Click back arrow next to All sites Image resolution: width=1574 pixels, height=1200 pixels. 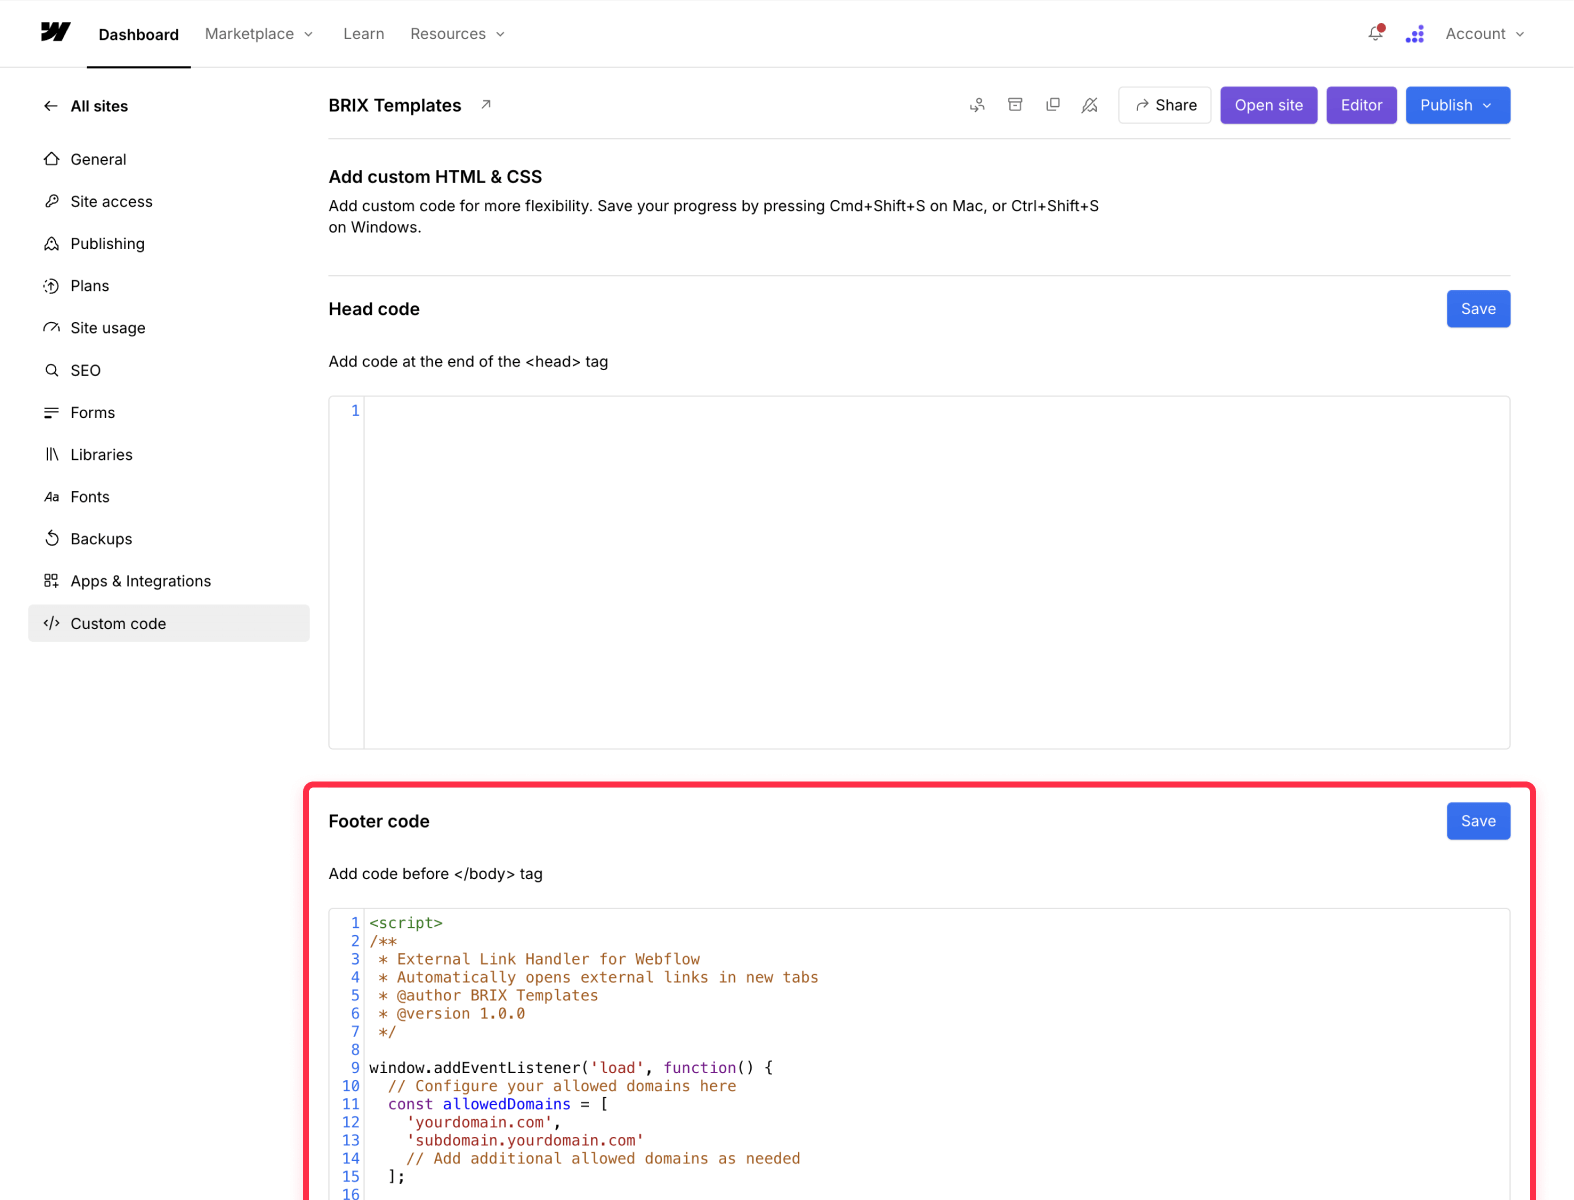coord(51,106)
